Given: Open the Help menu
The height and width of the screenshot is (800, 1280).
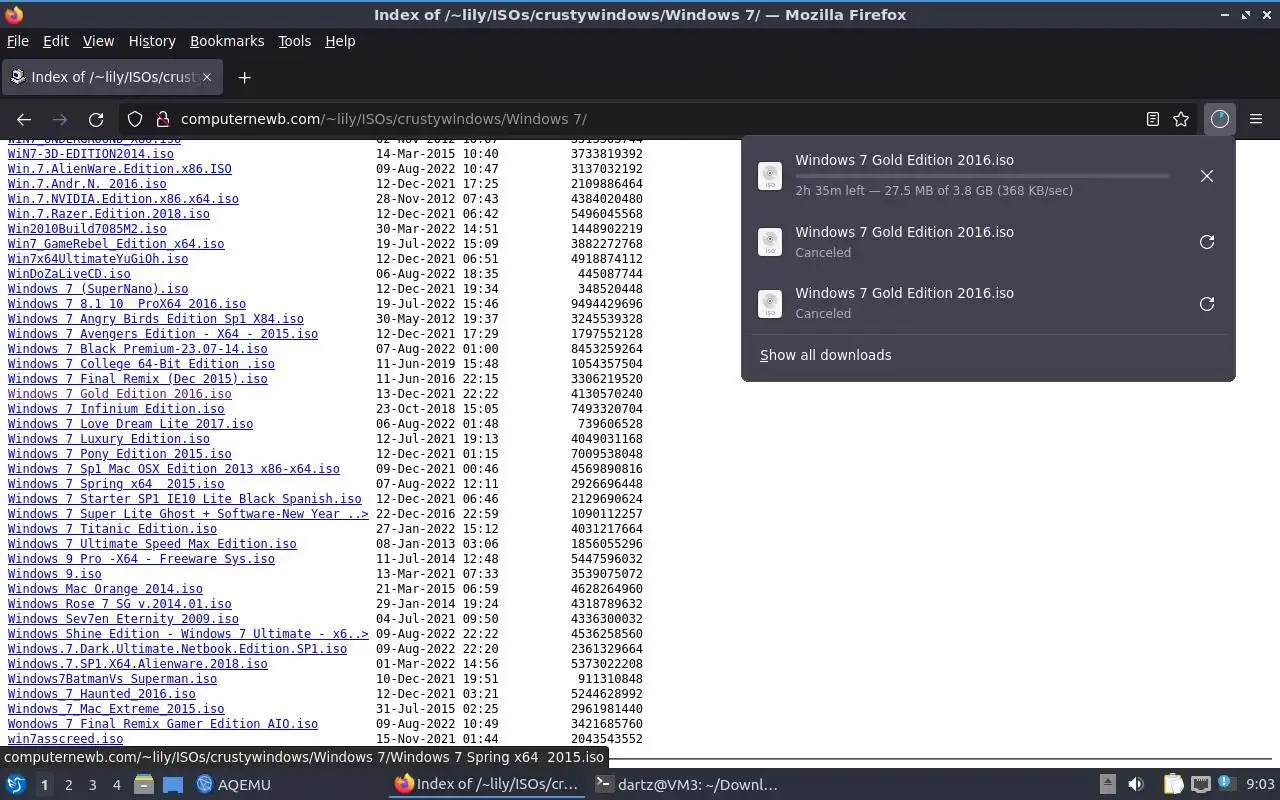Looking at the screenshot, I should (x=340, y=41).
